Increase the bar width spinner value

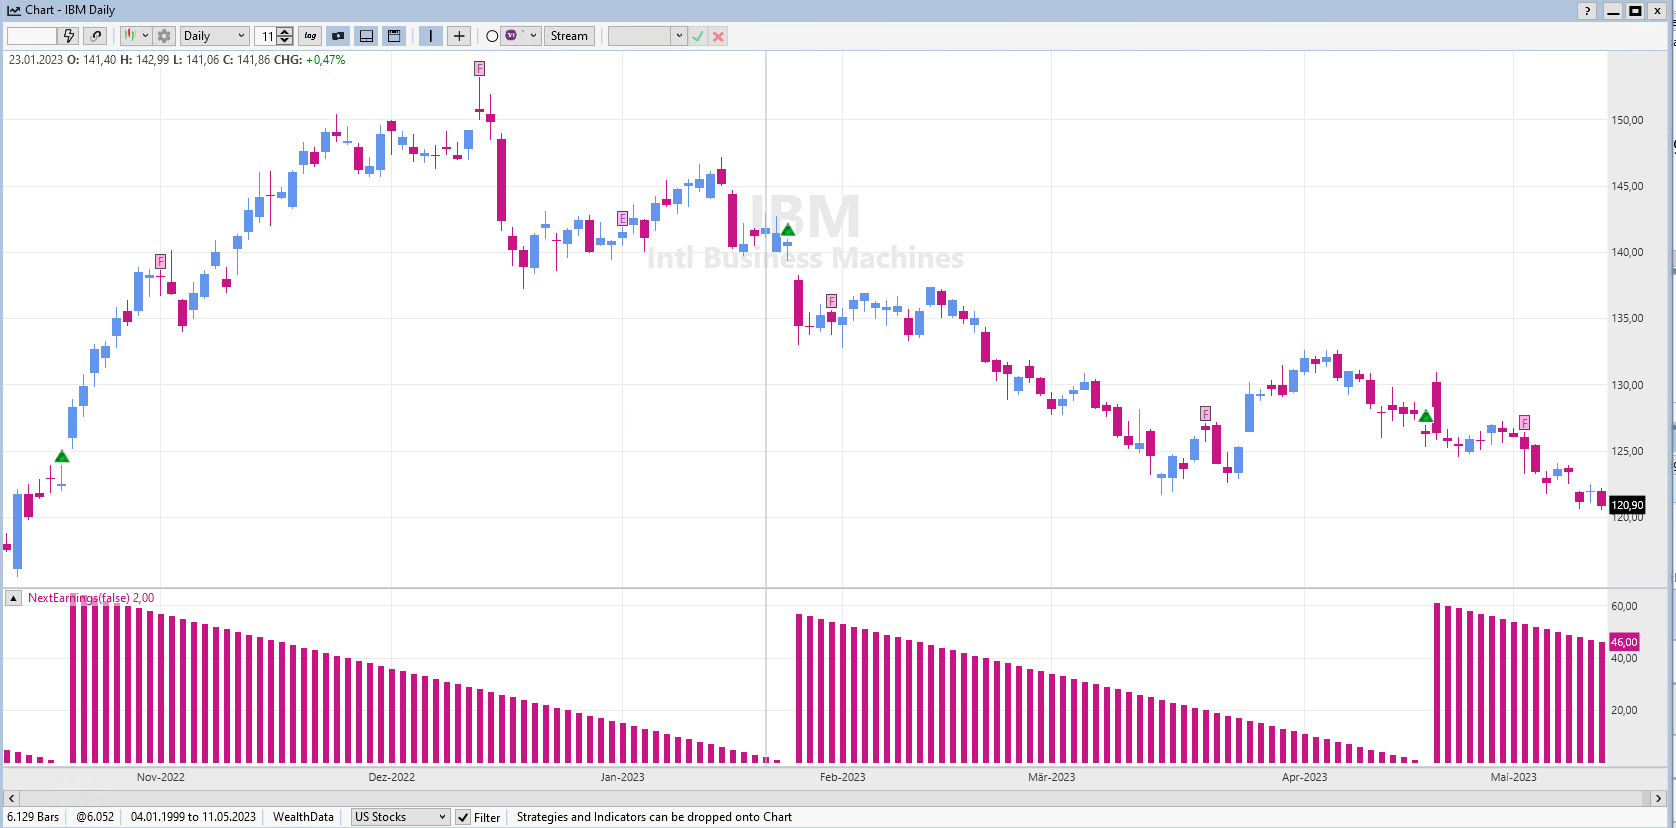[285, 31]
